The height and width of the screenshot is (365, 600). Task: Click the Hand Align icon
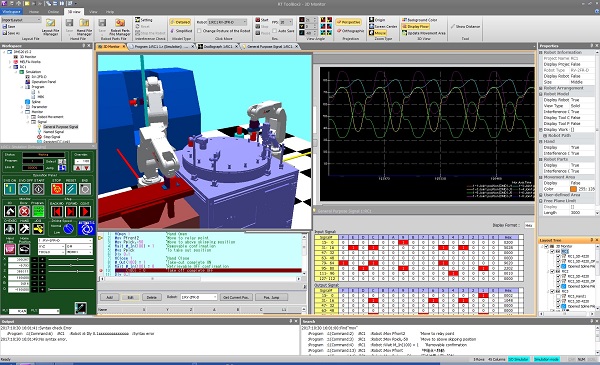10,249
